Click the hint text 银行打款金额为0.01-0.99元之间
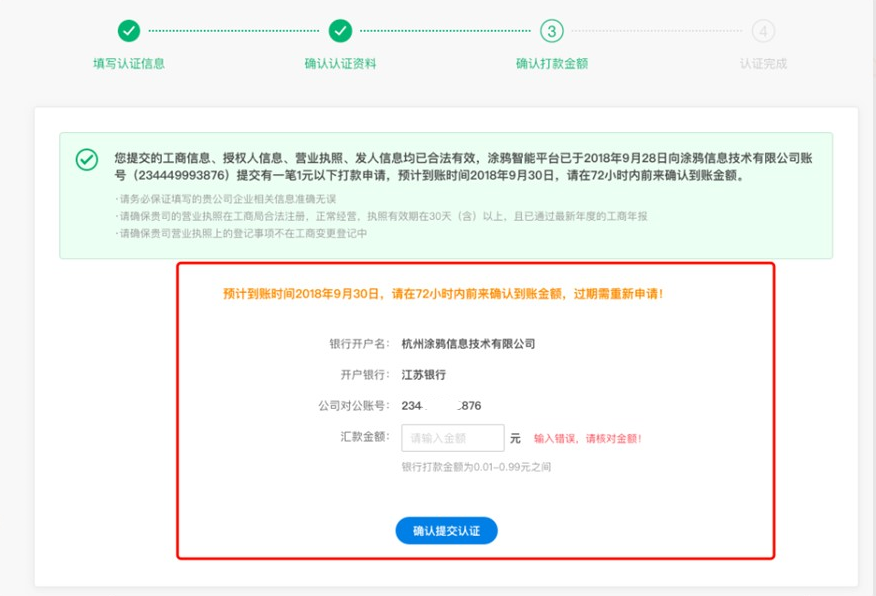 click(476, 467)
